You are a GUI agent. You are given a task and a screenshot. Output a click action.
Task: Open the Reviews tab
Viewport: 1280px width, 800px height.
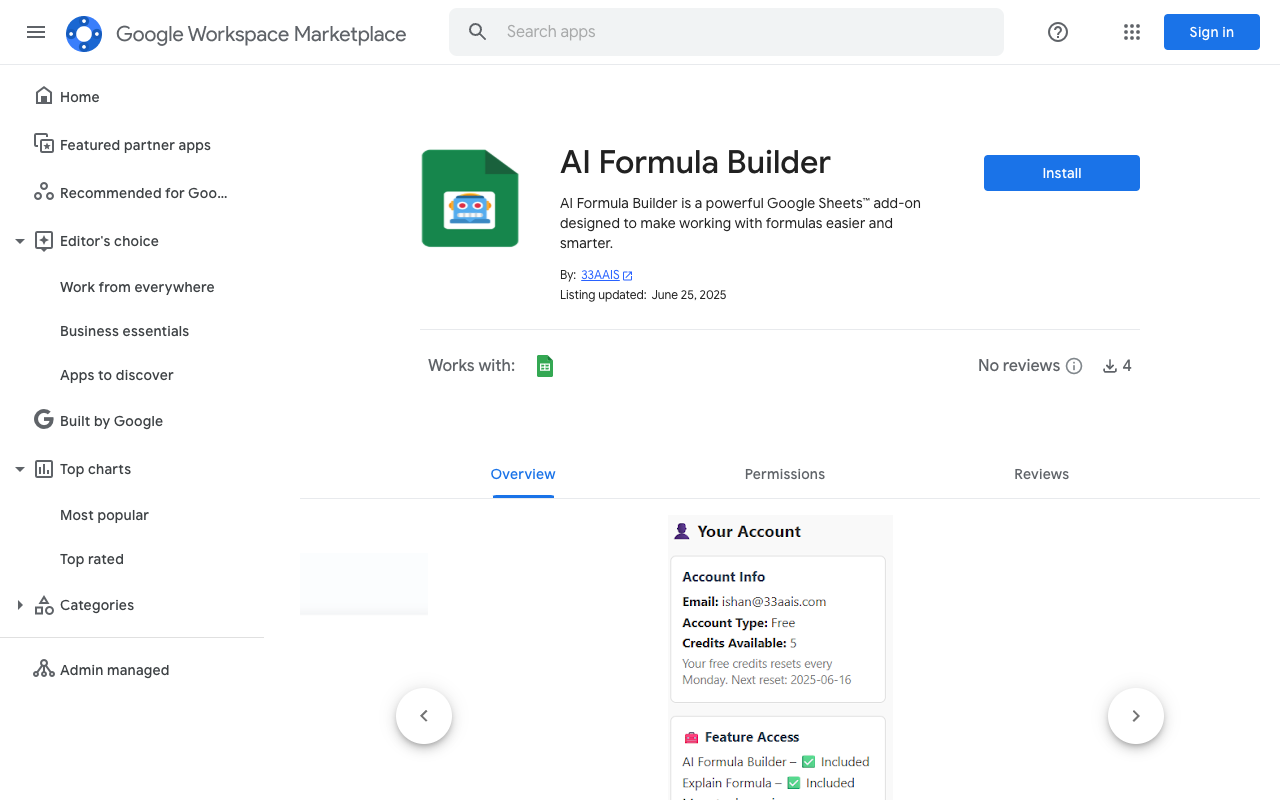(1041, 473)
